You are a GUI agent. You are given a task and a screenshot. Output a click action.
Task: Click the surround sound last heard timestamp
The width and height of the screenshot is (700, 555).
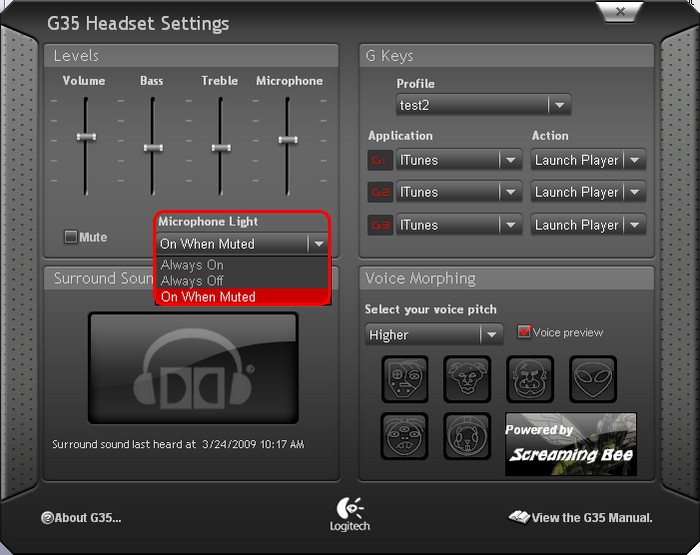253,444
